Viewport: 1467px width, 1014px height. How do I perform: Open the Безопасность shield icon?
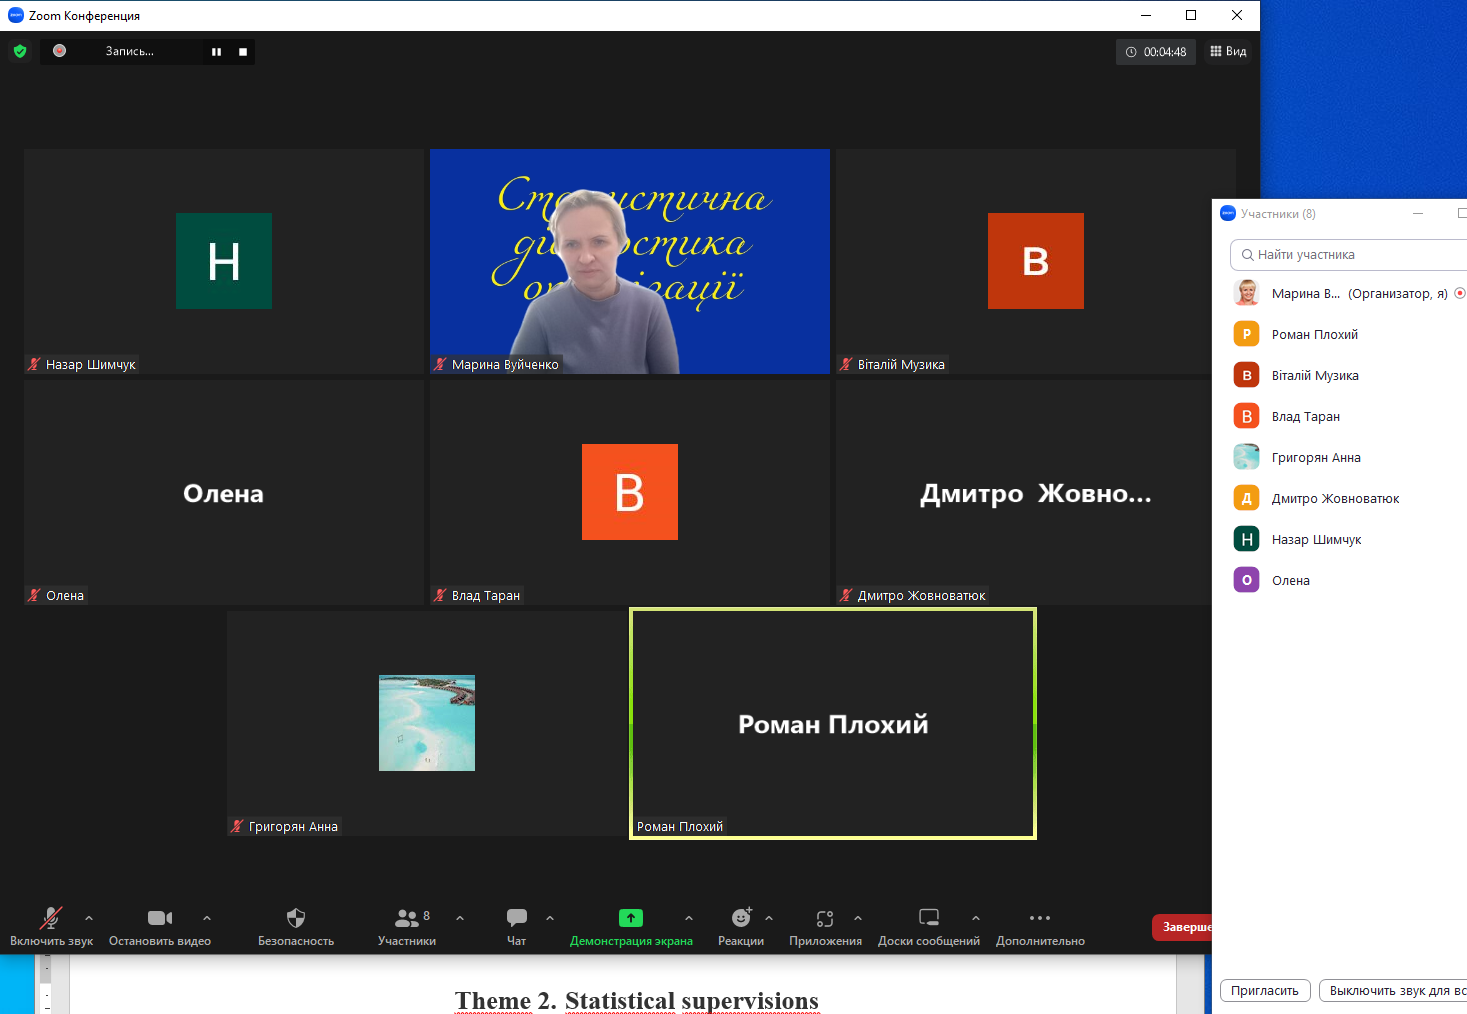point(296,917)
